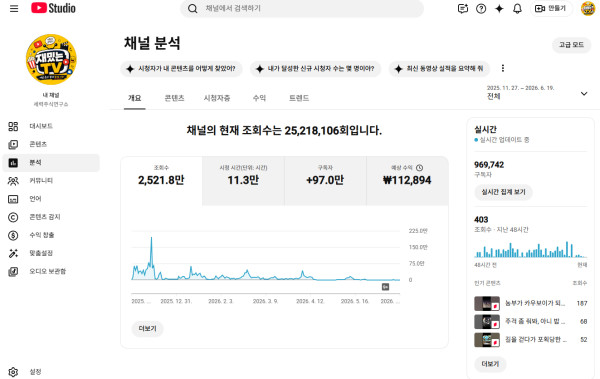Open the help question mark icon
The width and height of the screenshot is (600, 379).
(481, 8)
